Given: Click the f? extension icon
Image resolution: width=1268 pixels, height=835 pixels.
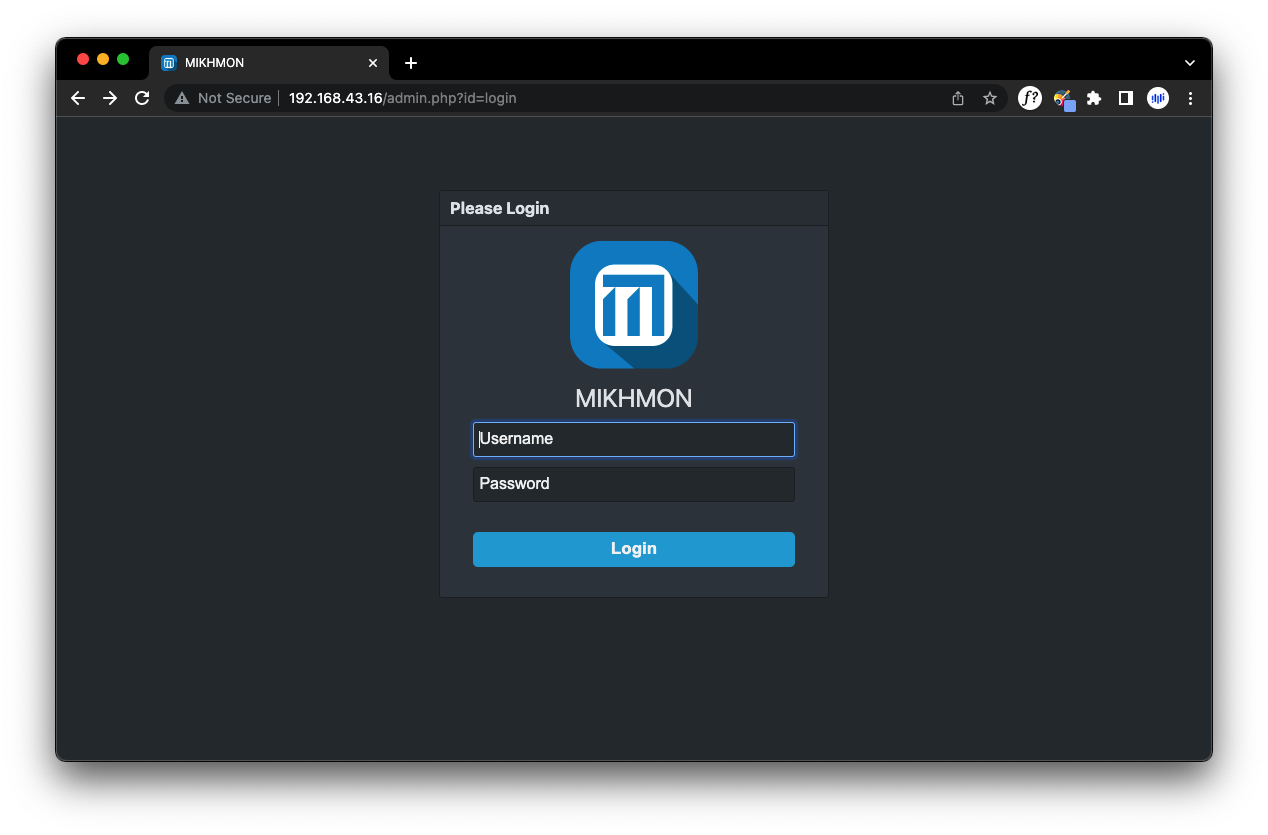Looking at the screenshot, I should coord(1029,98).
